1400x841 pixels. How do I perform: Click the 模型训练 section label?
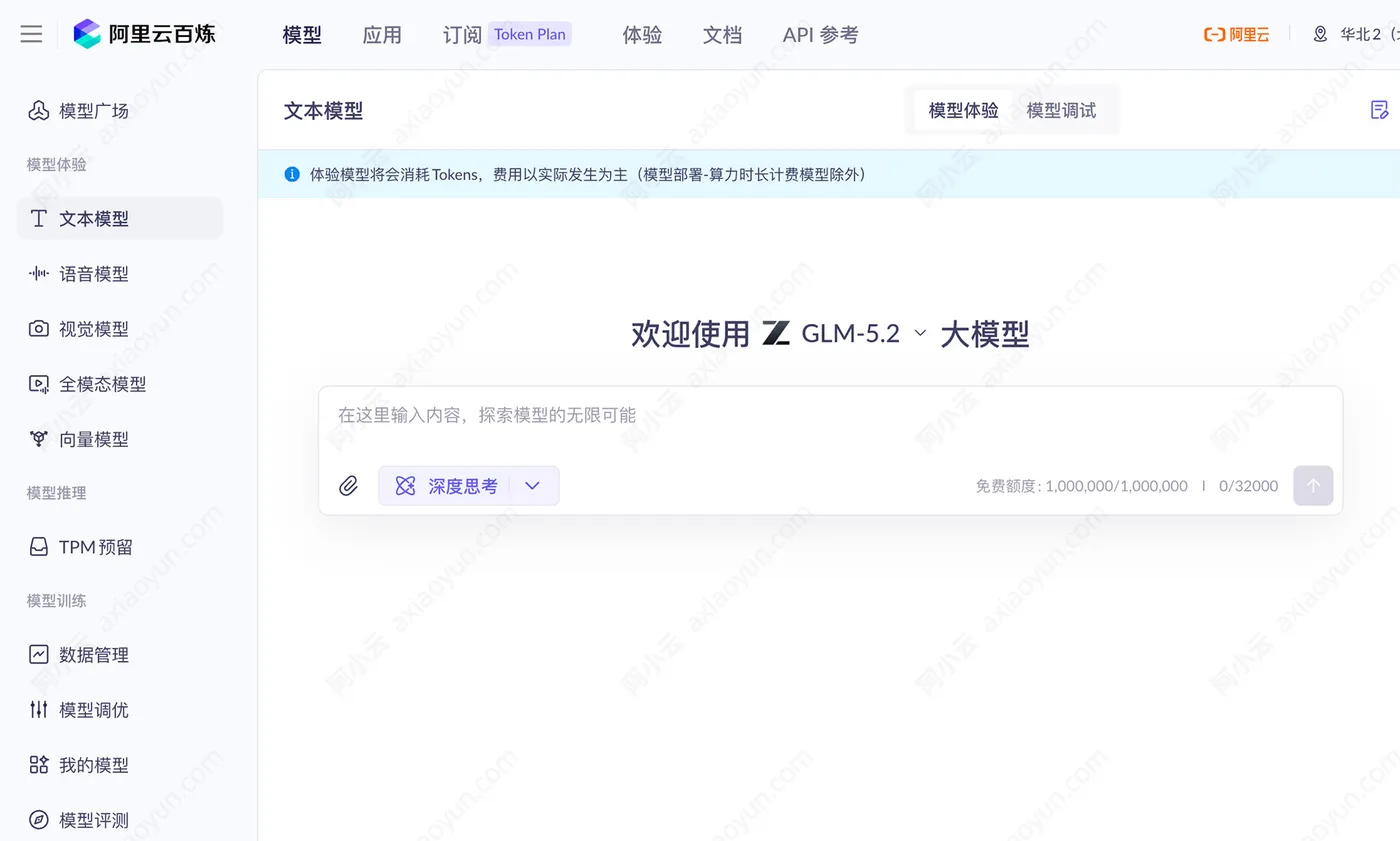56,601
